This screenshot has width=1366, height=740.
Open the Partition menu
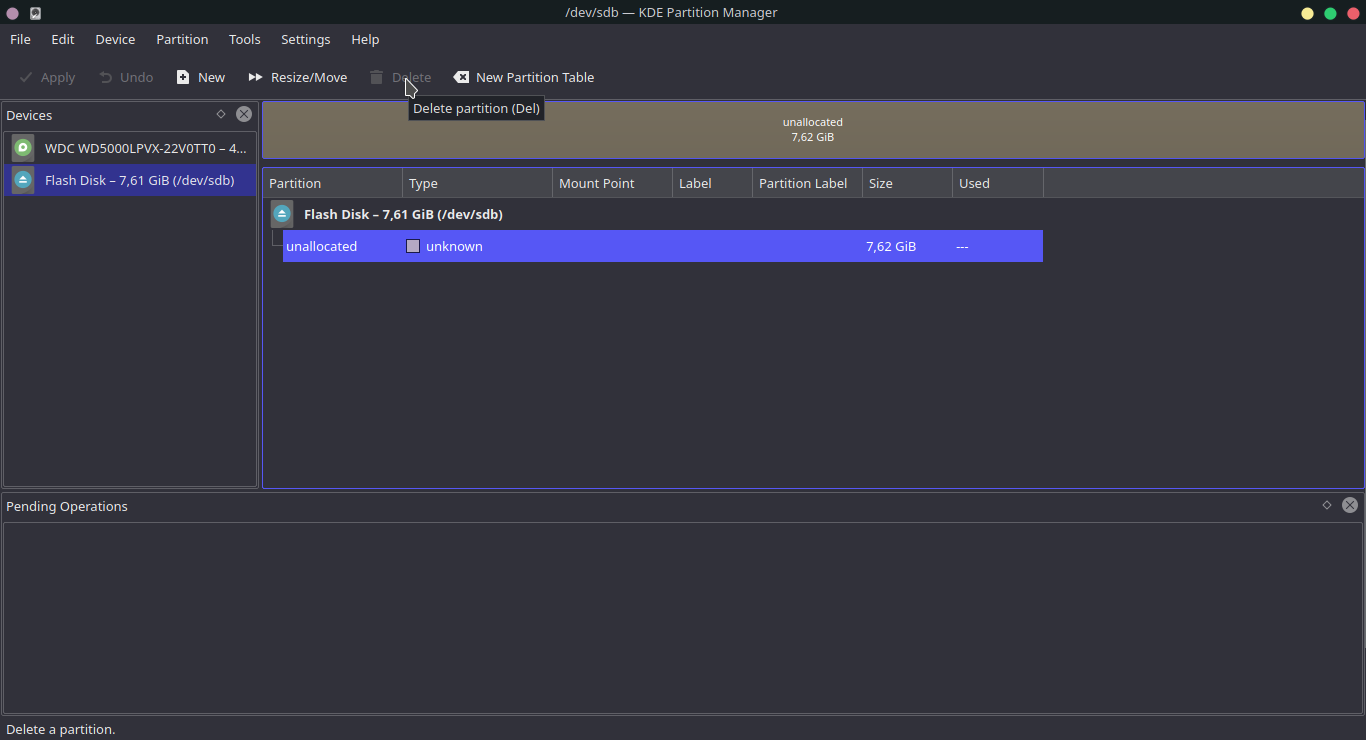pyautogui.click(x=182, y=39)
